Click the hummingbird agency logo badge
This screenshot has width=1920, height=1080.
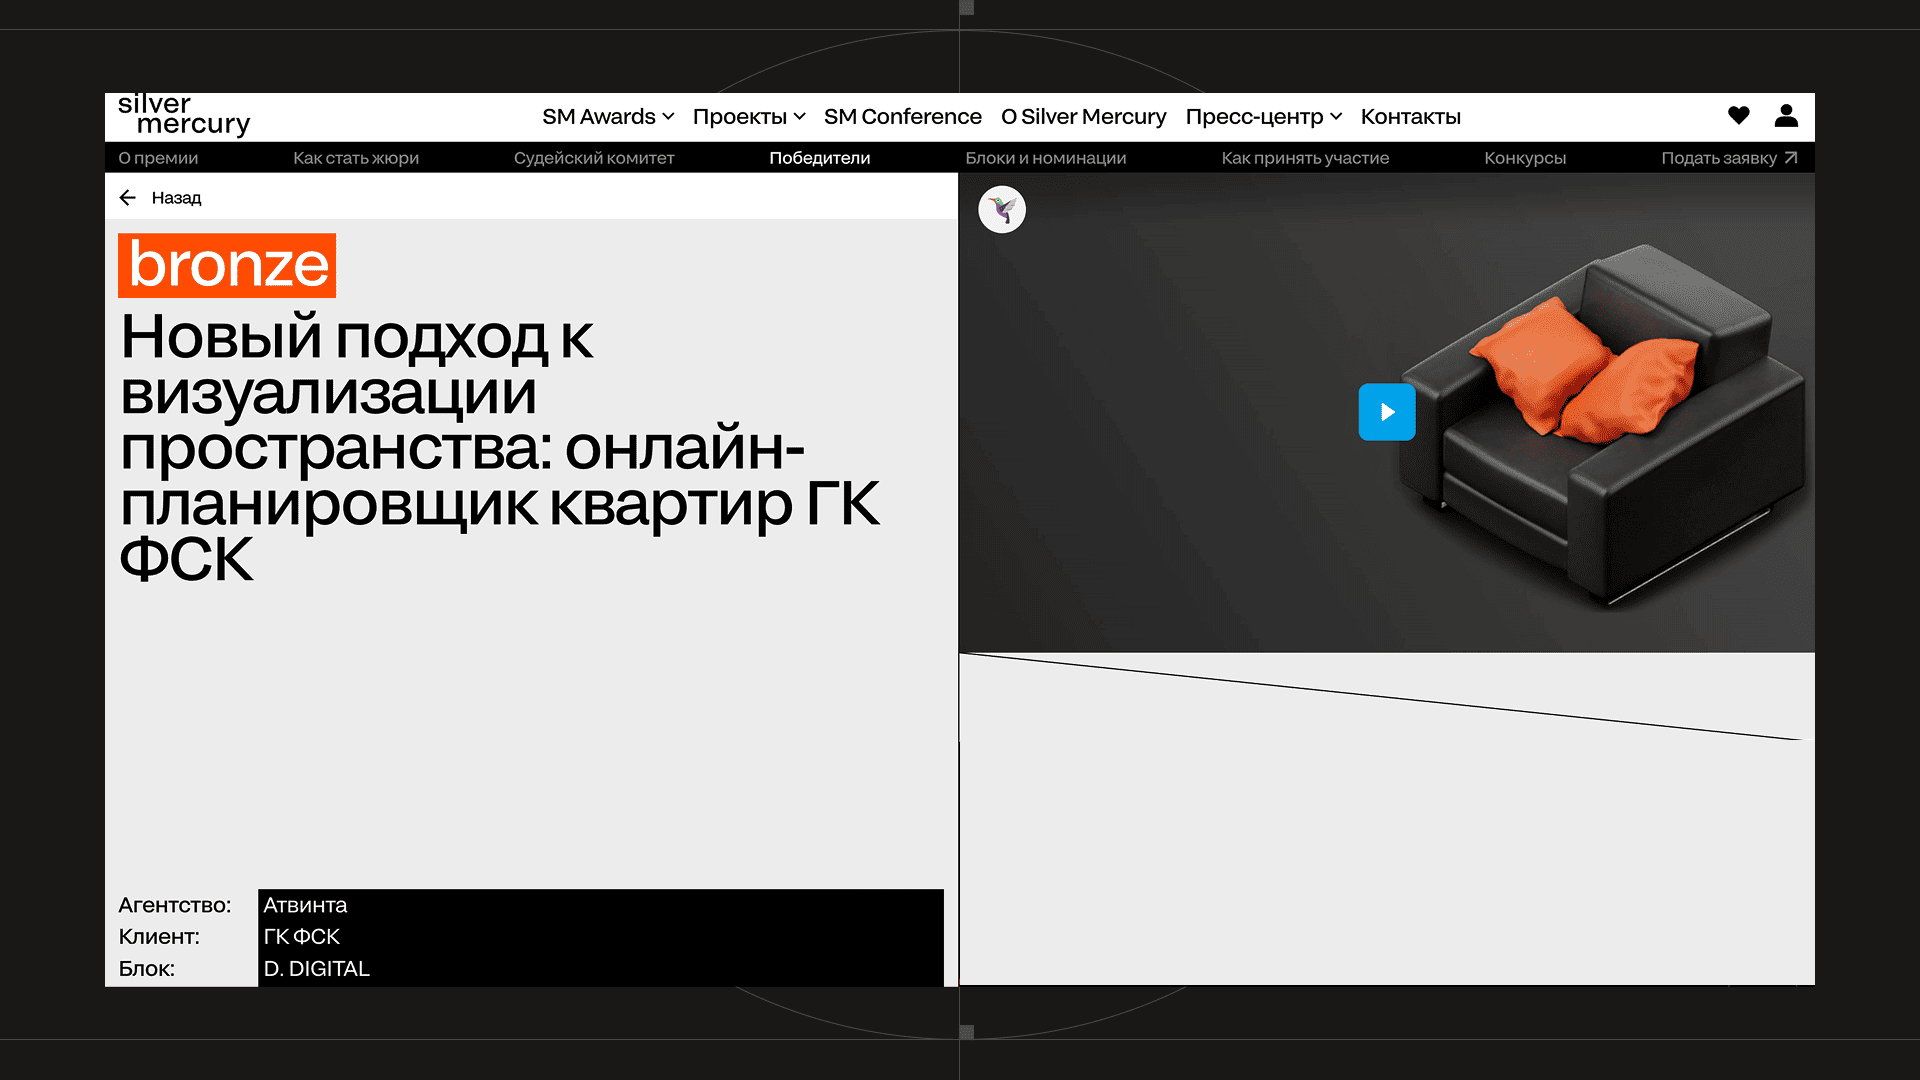[x=1002, y=210]
